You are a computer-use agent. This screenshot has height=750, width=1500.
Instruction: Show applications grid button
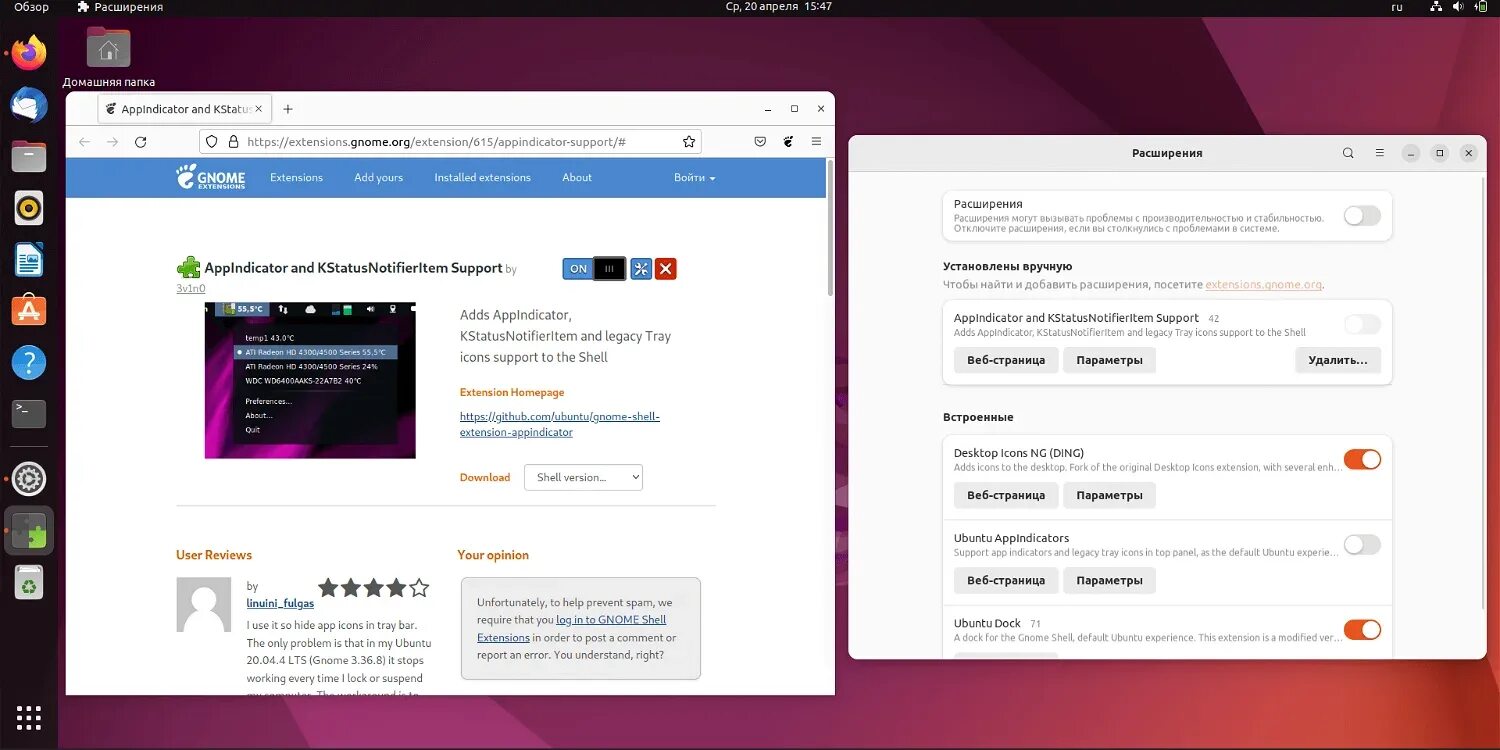click(x=29, y=717)
